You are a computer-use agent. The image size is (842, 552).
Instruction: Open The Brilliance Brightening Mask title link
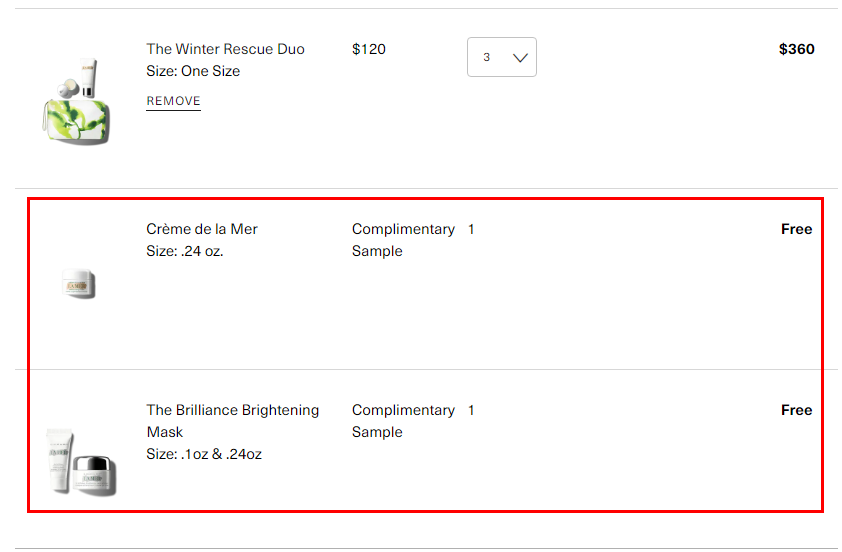coord(233,421)
